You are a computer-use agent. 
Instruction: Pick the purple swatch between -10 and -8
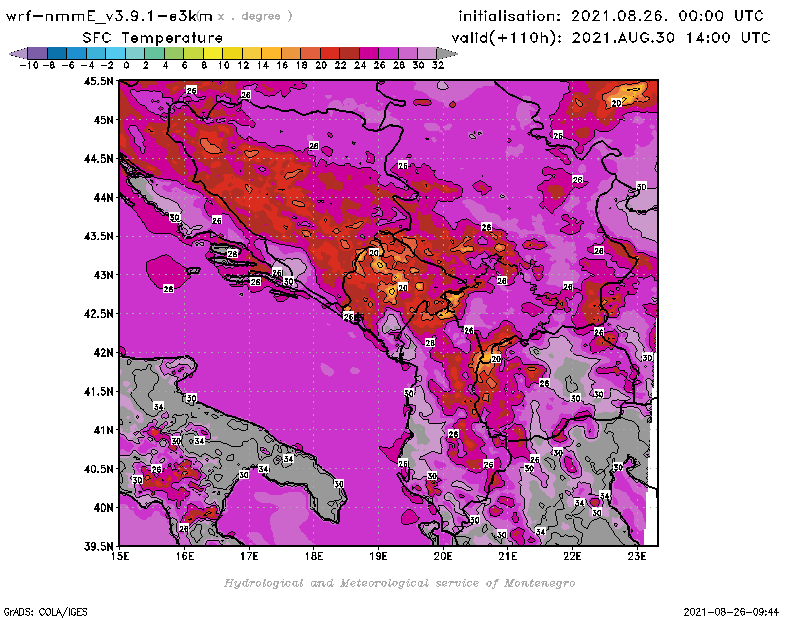pos(38,53)
